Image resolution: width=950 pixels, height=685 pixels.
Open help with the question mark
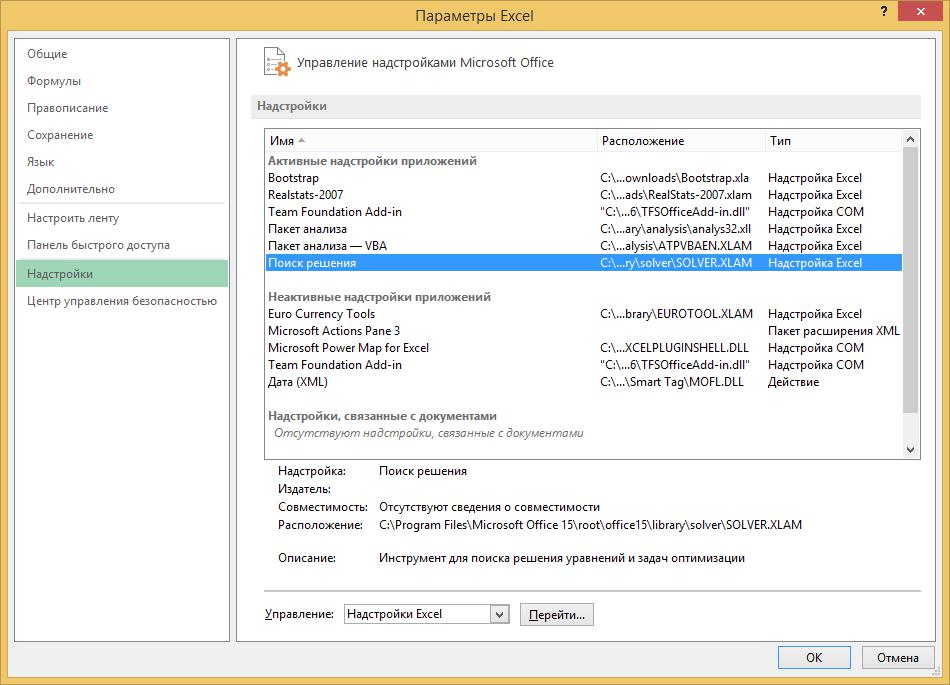(x=884, y=12)
